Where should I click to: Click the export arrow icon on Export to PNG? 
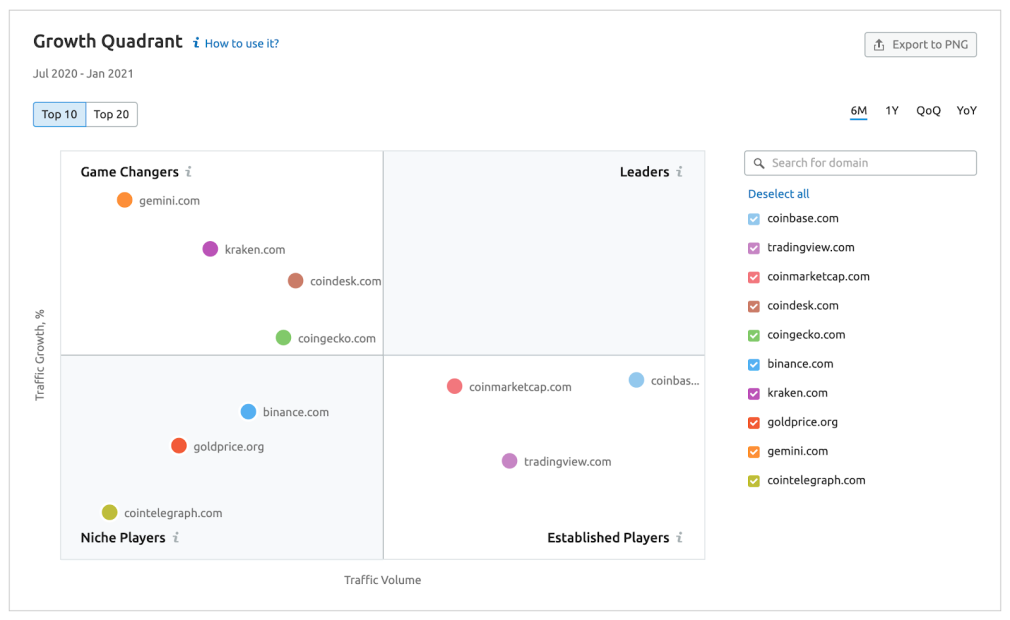tap(878, 44)
